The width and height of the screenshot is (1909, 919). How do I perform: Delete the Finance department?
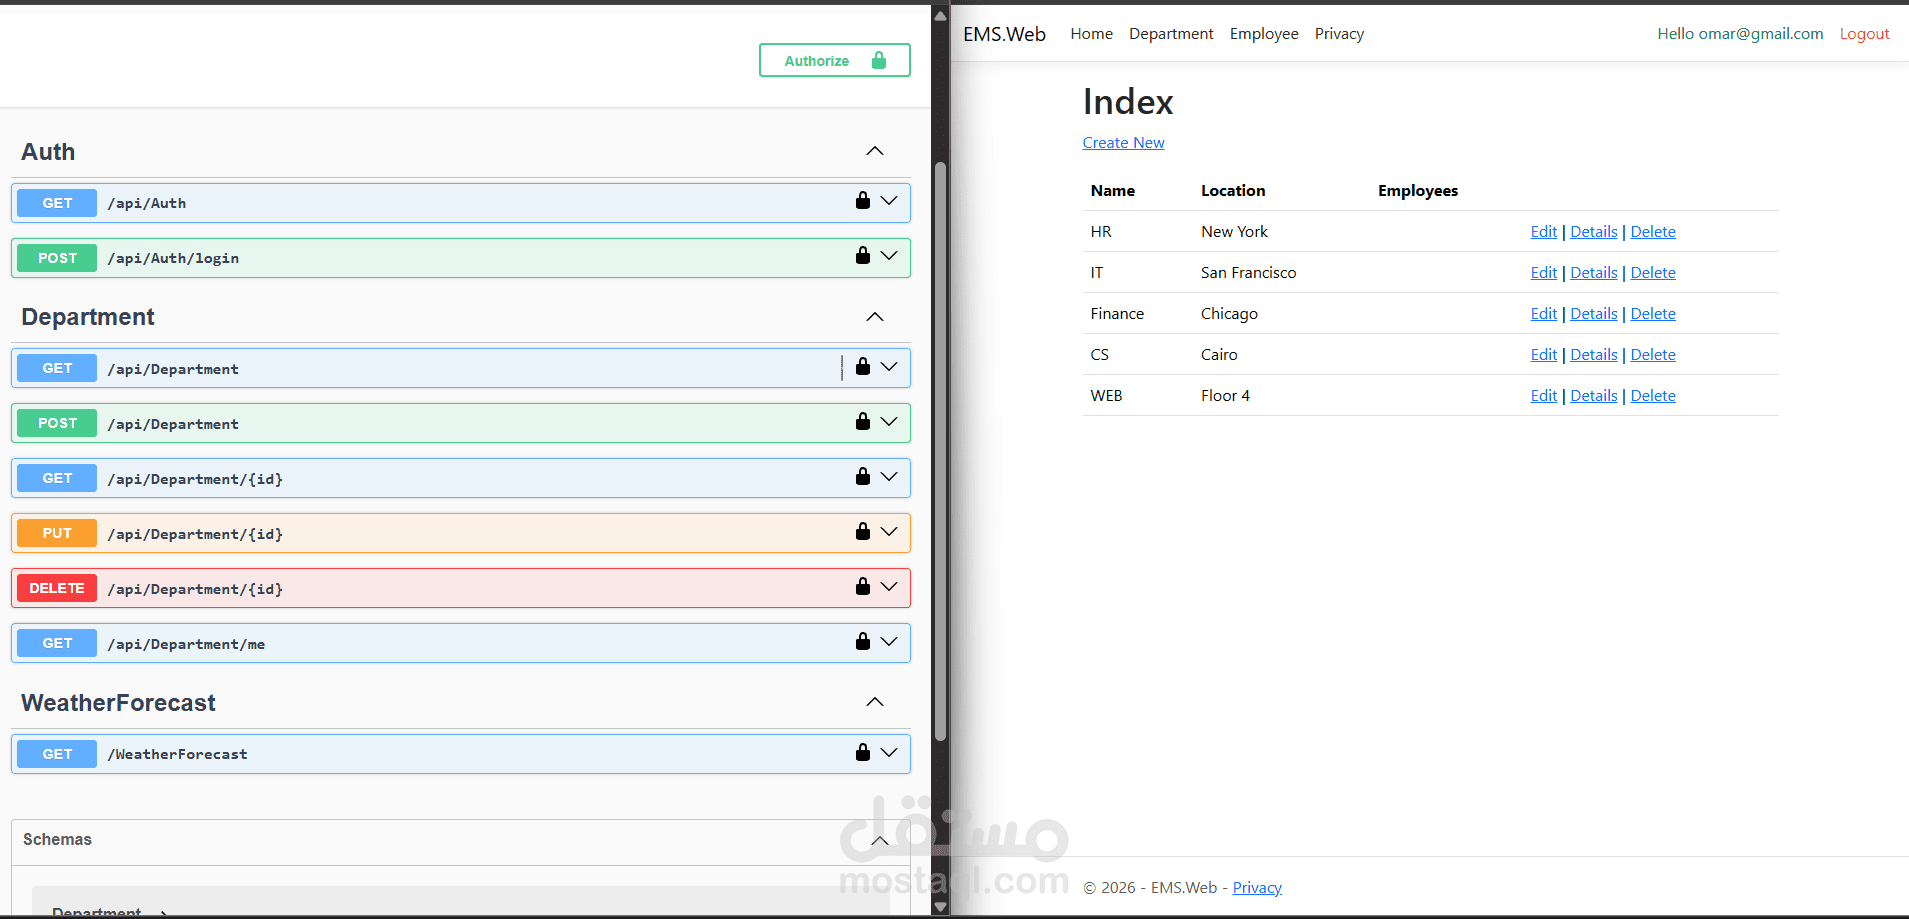(x=1652, y=314)
